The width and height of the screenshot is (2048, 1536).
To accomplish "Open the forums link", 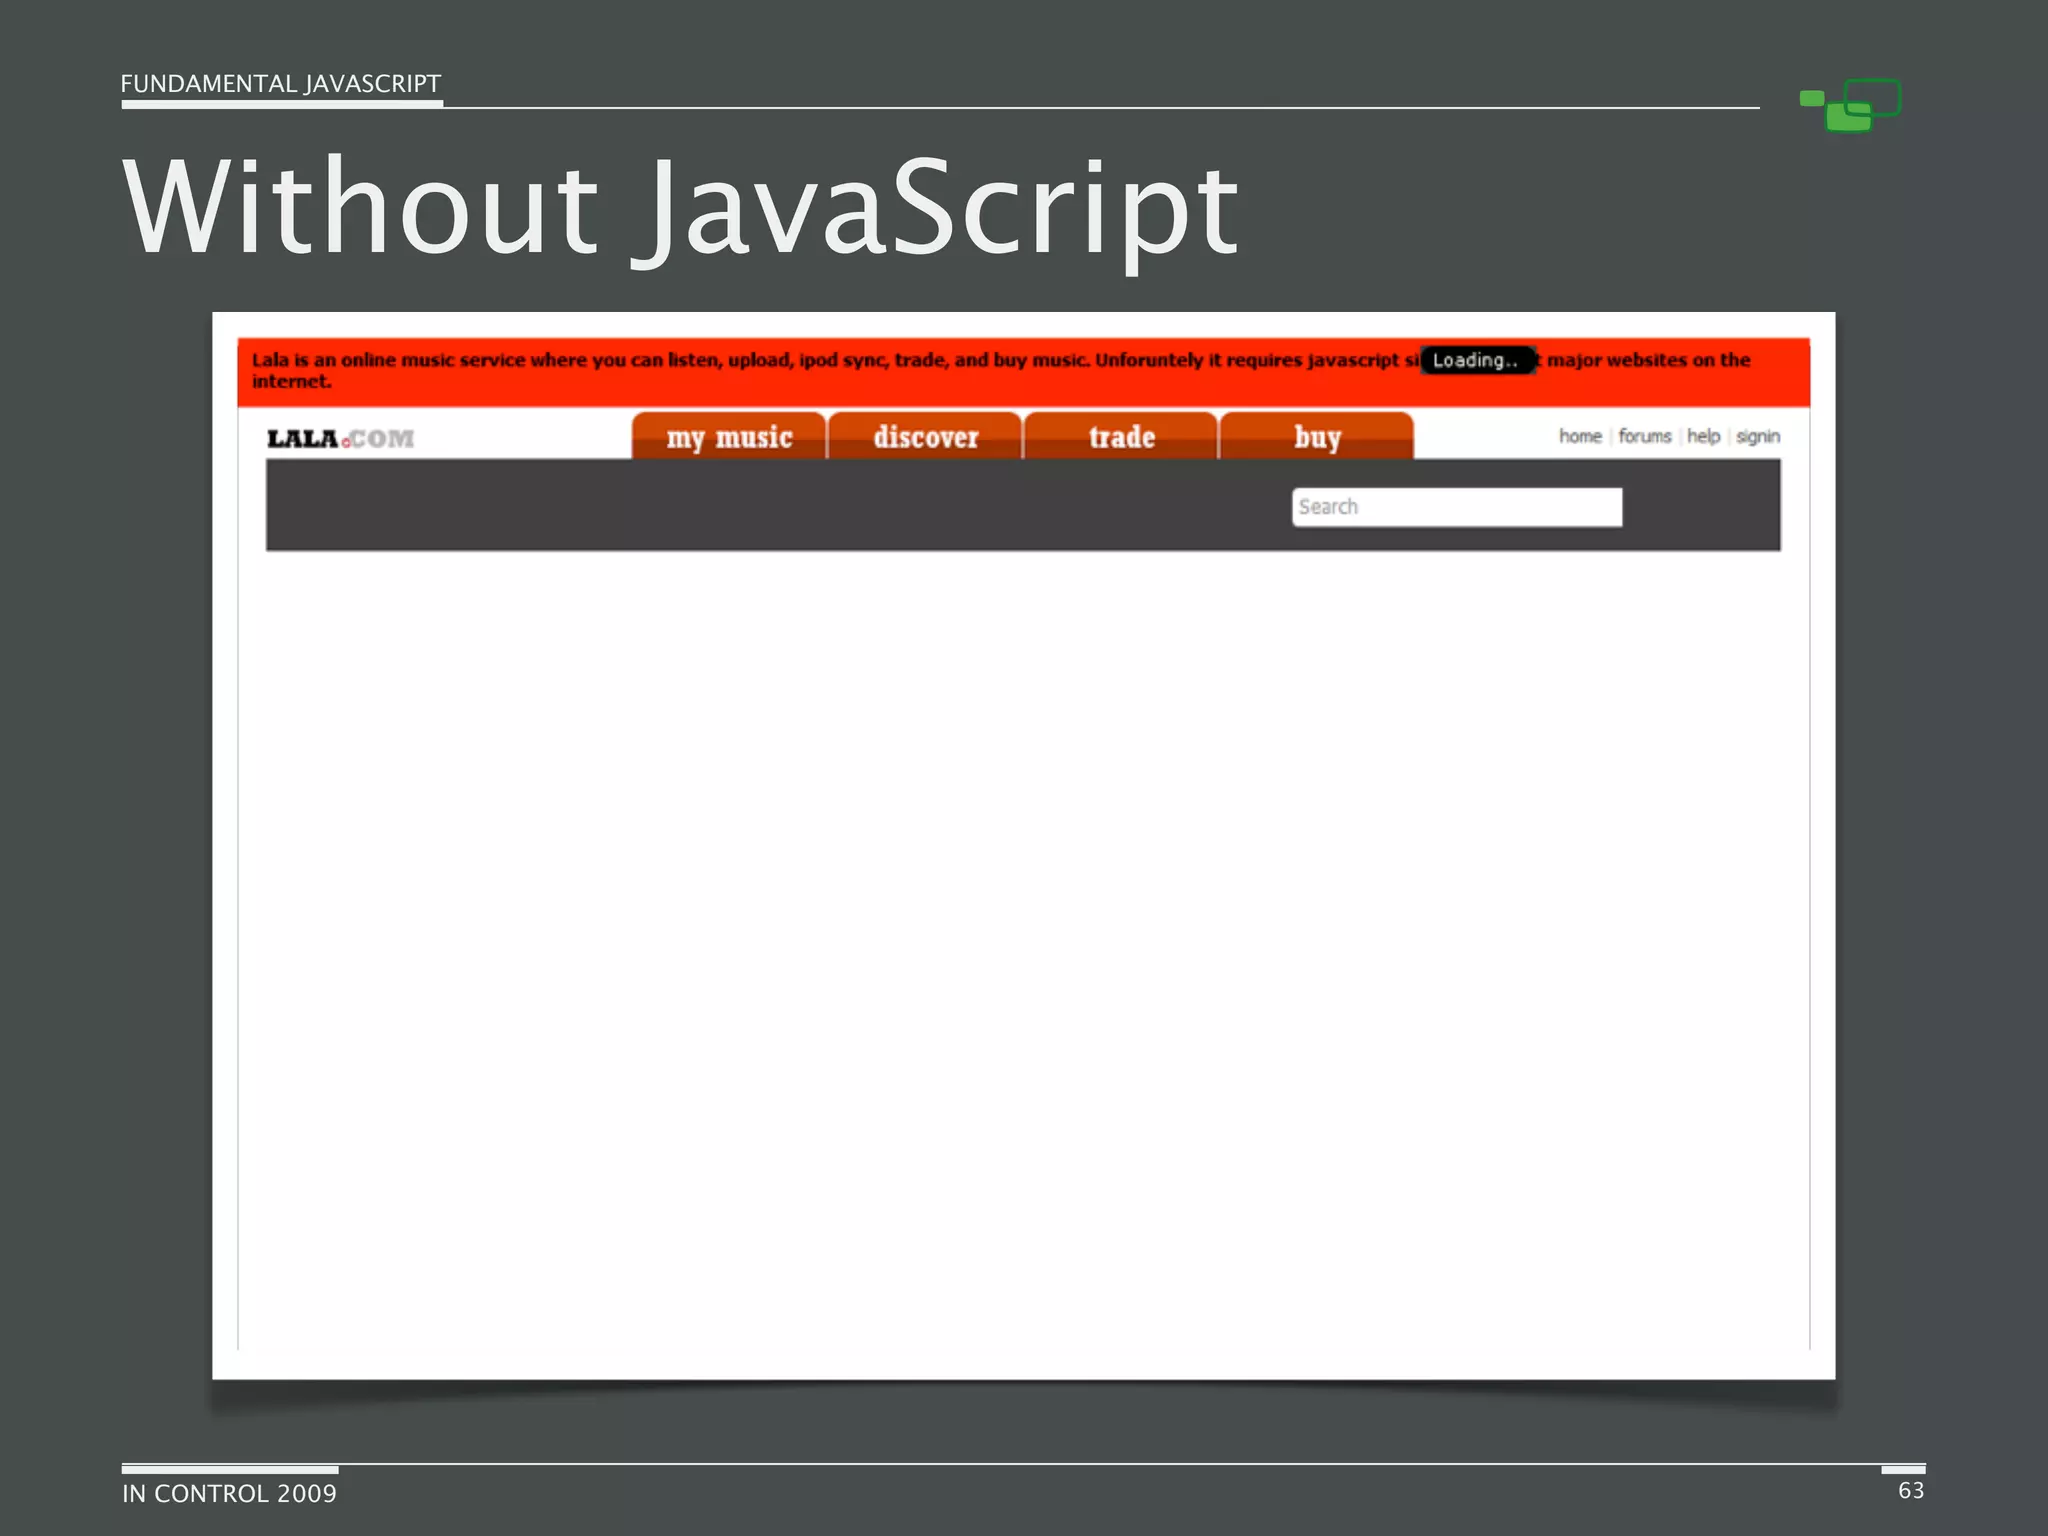I will click(1645, 436).
